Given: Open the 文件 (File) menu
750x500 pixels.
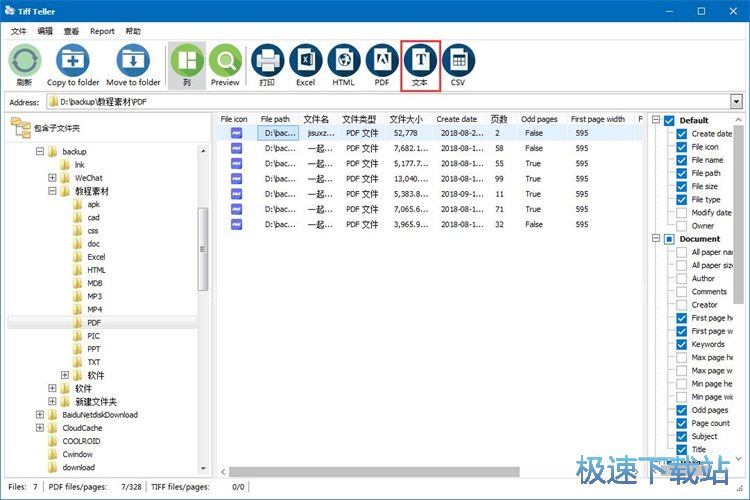Looking at the screenshot, I should [x=18, y=31].
